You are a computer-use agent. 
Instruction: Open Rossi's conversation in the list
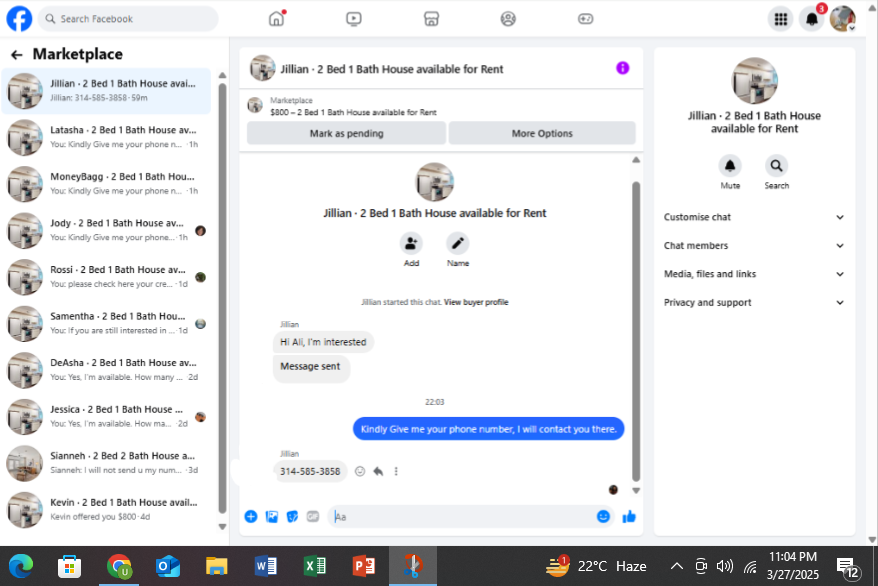point(108,276)
